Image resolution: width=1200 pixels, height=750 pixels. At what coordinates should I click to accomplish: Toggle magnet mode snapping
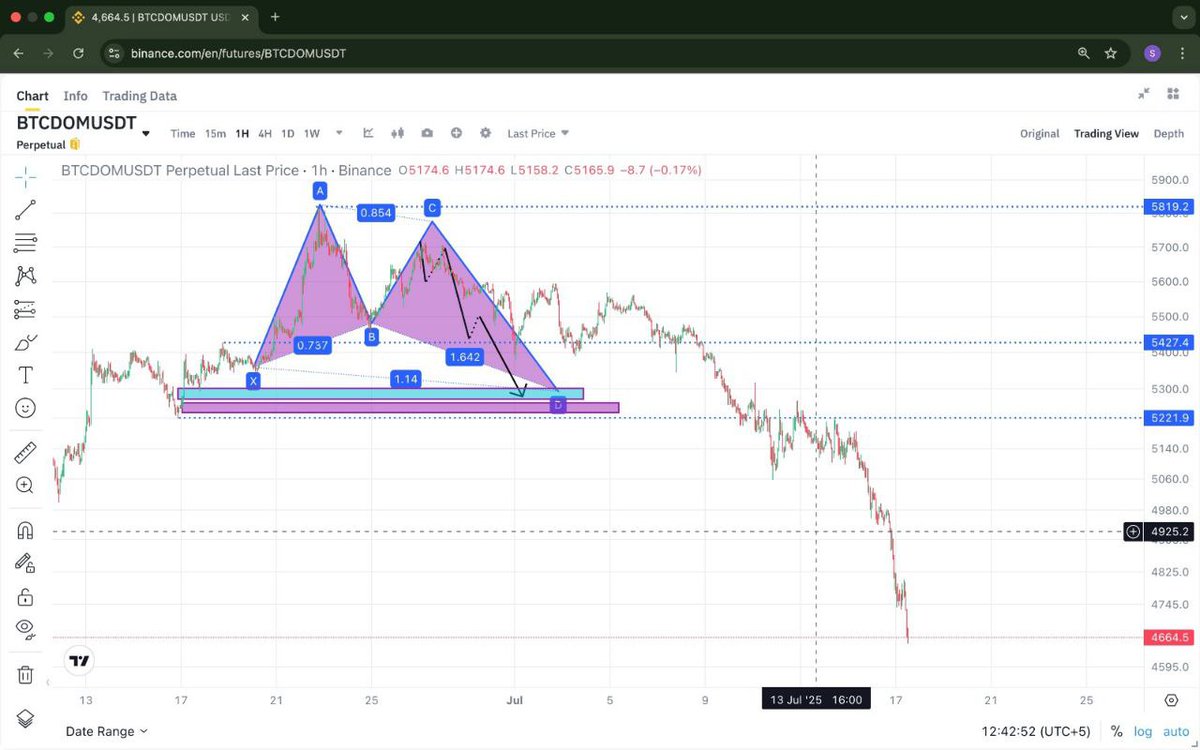coord(25,530)
